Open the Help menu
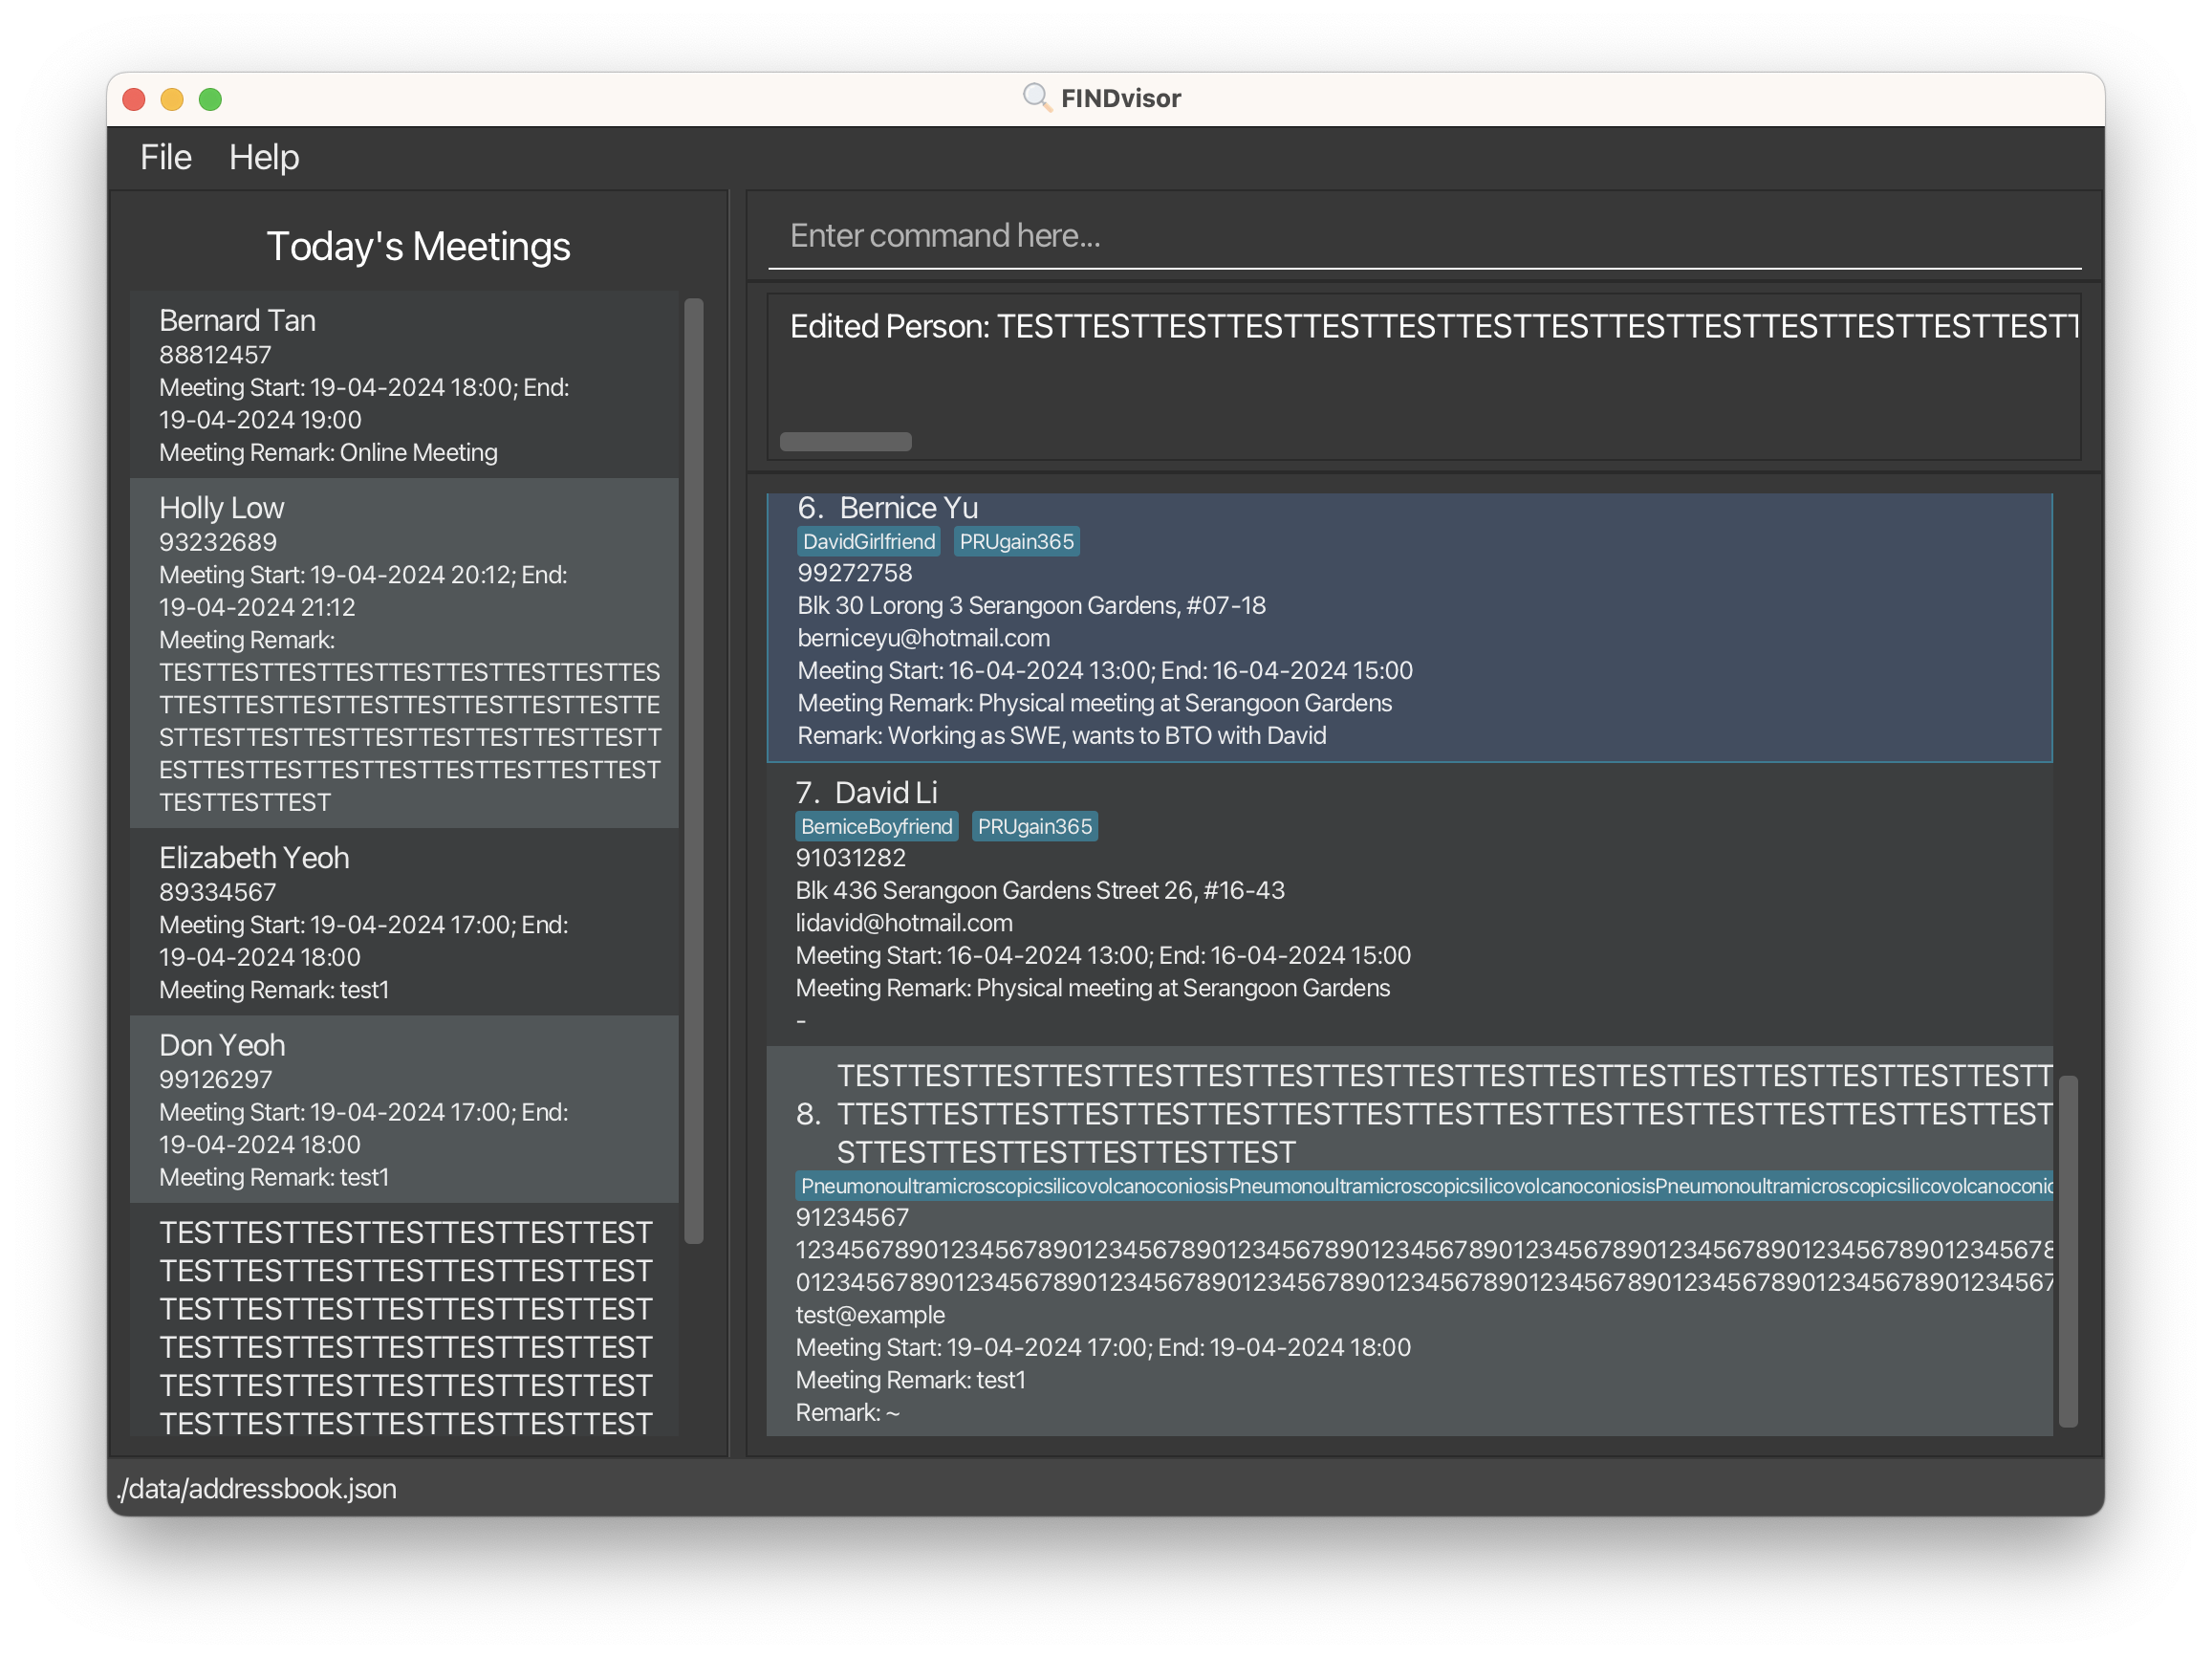This screenshot has height=1658, width=2212. (263, 157)
